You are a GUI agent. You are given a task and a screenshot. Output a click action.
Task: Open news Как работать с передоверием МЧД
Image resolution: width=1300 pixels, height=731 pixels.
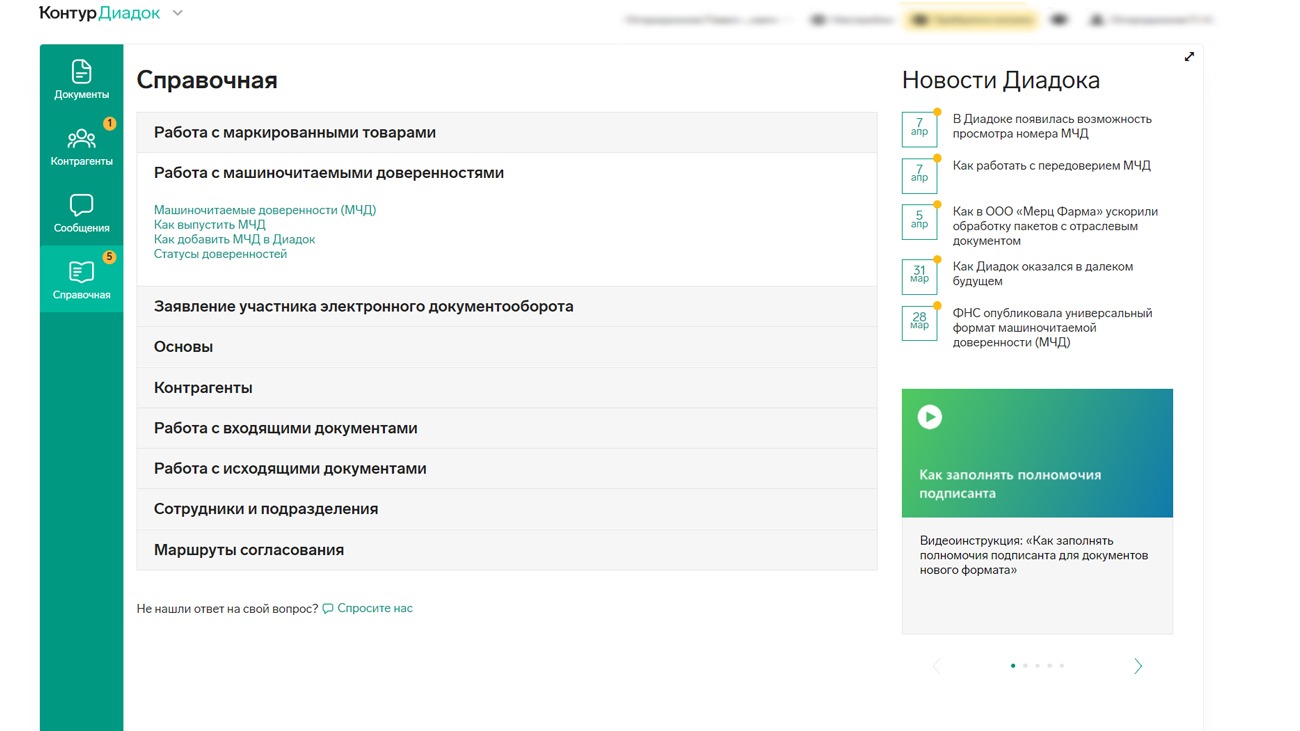(1051, 166)
